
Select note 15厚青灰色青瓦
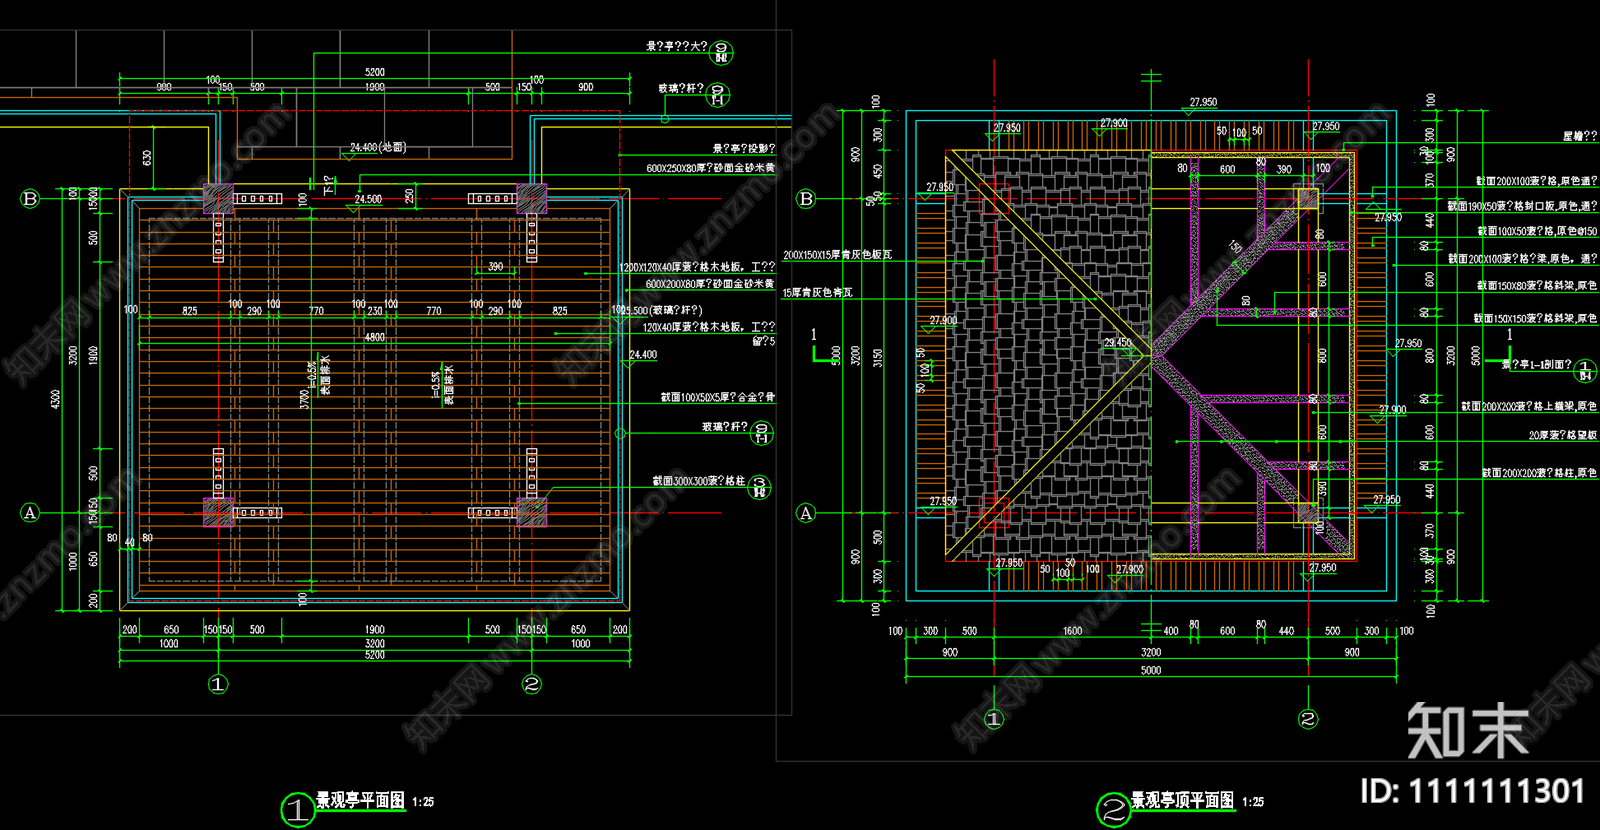(x=818, y=292)
